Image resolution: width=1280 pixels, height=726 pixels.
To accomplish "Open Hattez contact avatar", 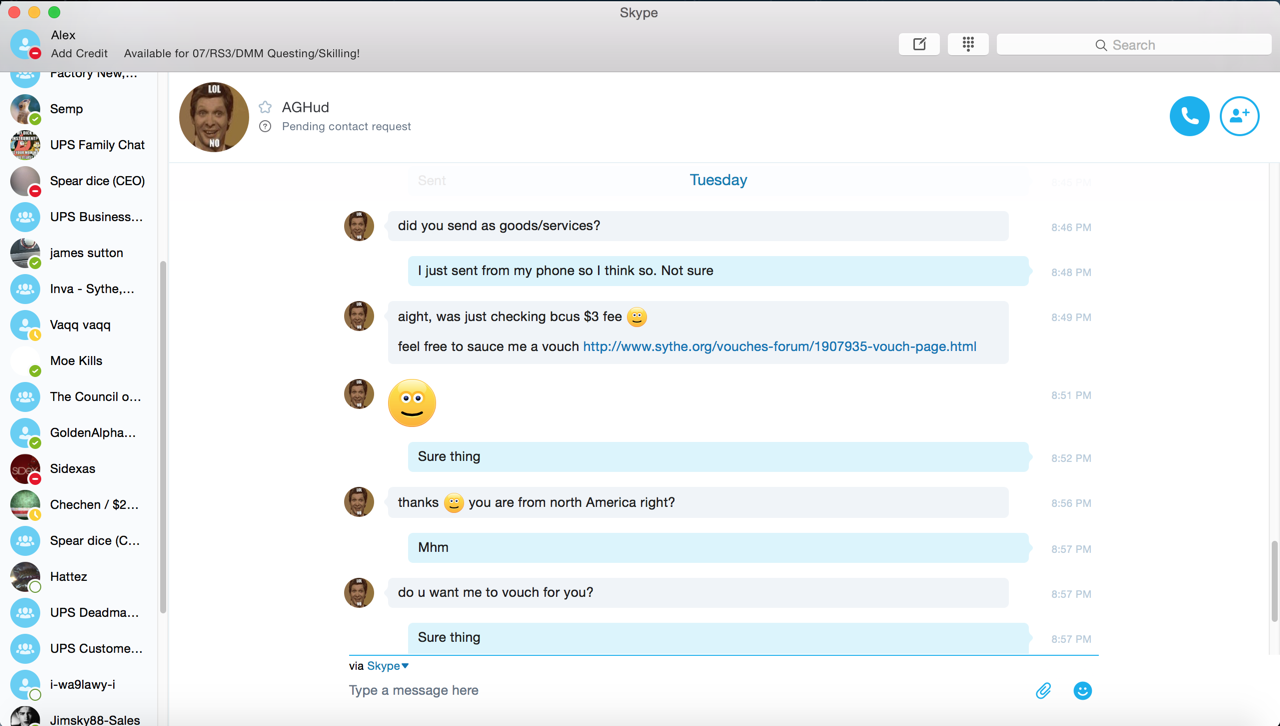I will coord(25,577).
